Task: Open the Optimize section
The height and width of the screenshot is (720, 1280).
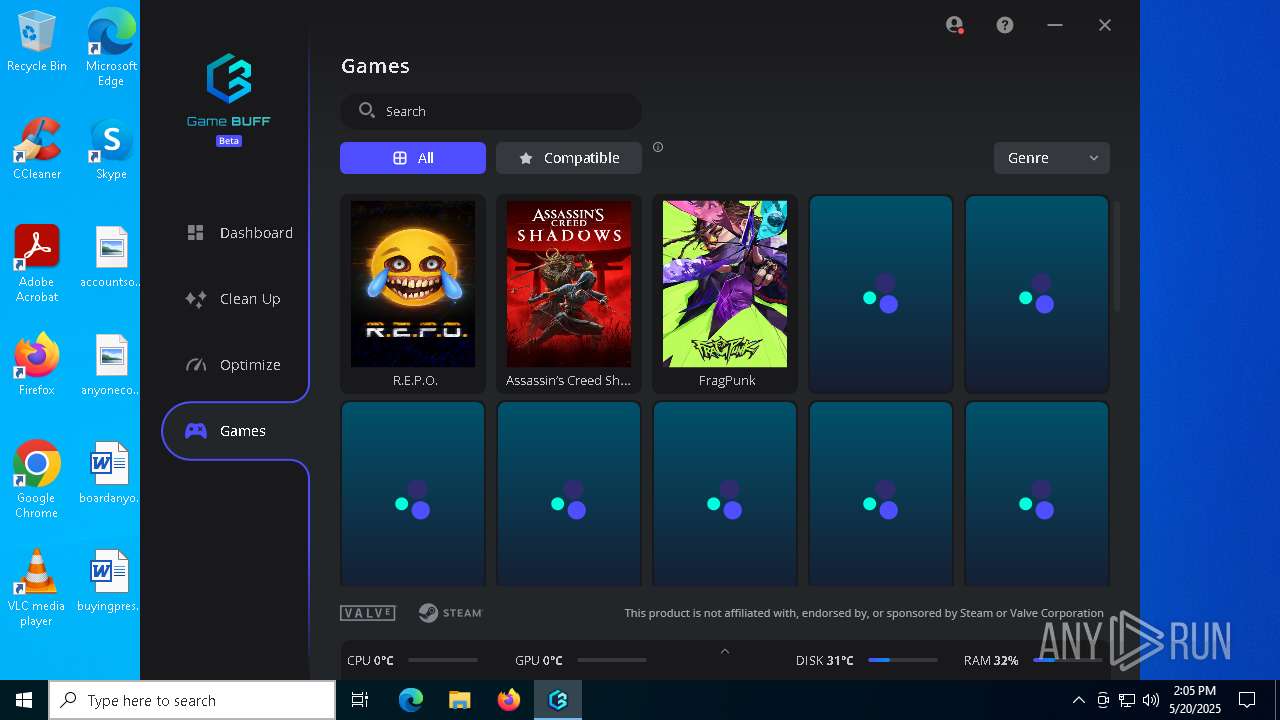Action: [x=233, y=364]
